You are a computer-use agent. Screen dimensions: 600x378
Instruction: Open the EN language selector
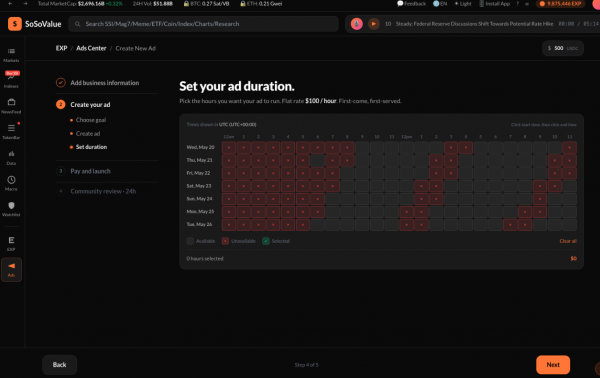(440, 3)
